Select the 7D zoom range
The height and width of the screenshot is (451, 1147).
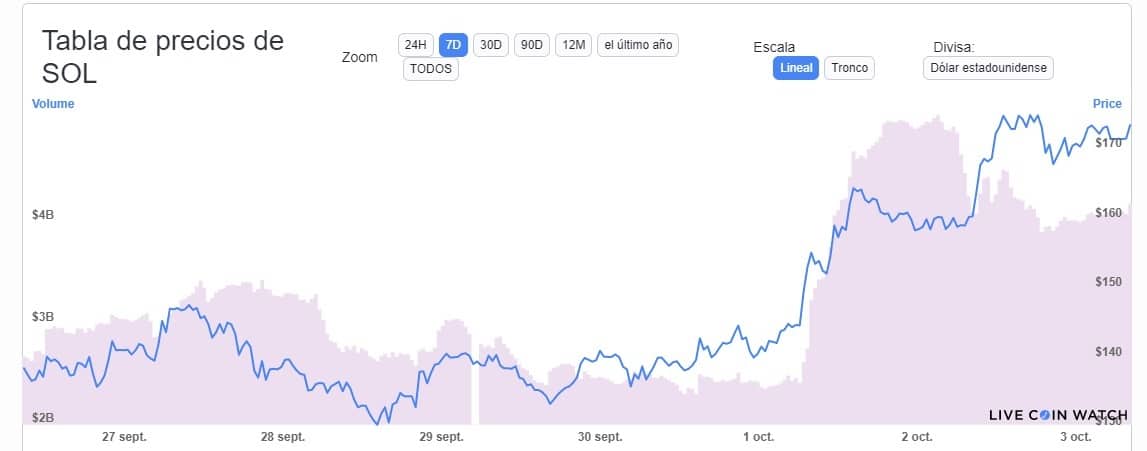click(453, 45)
